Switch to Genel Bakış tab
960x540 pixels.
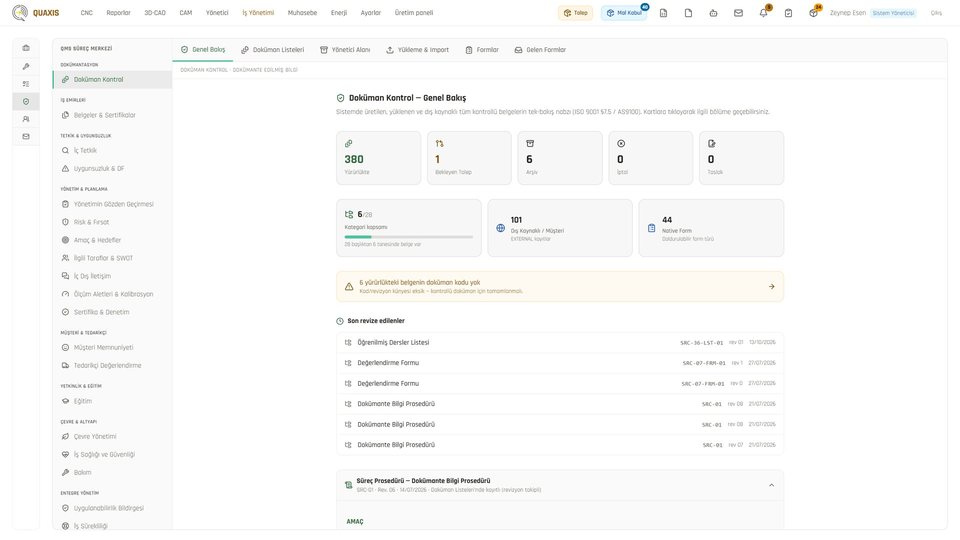coord(203,50)
